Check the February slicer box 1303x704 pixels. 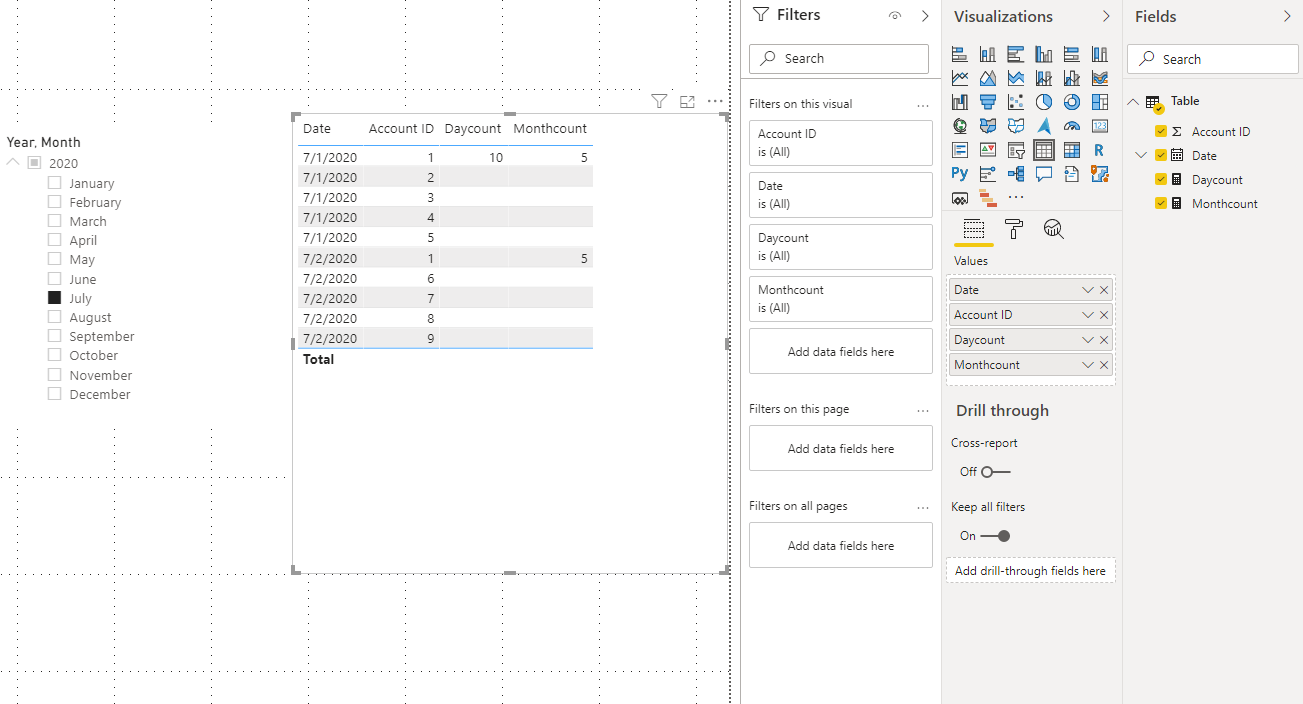click(55, 202)
